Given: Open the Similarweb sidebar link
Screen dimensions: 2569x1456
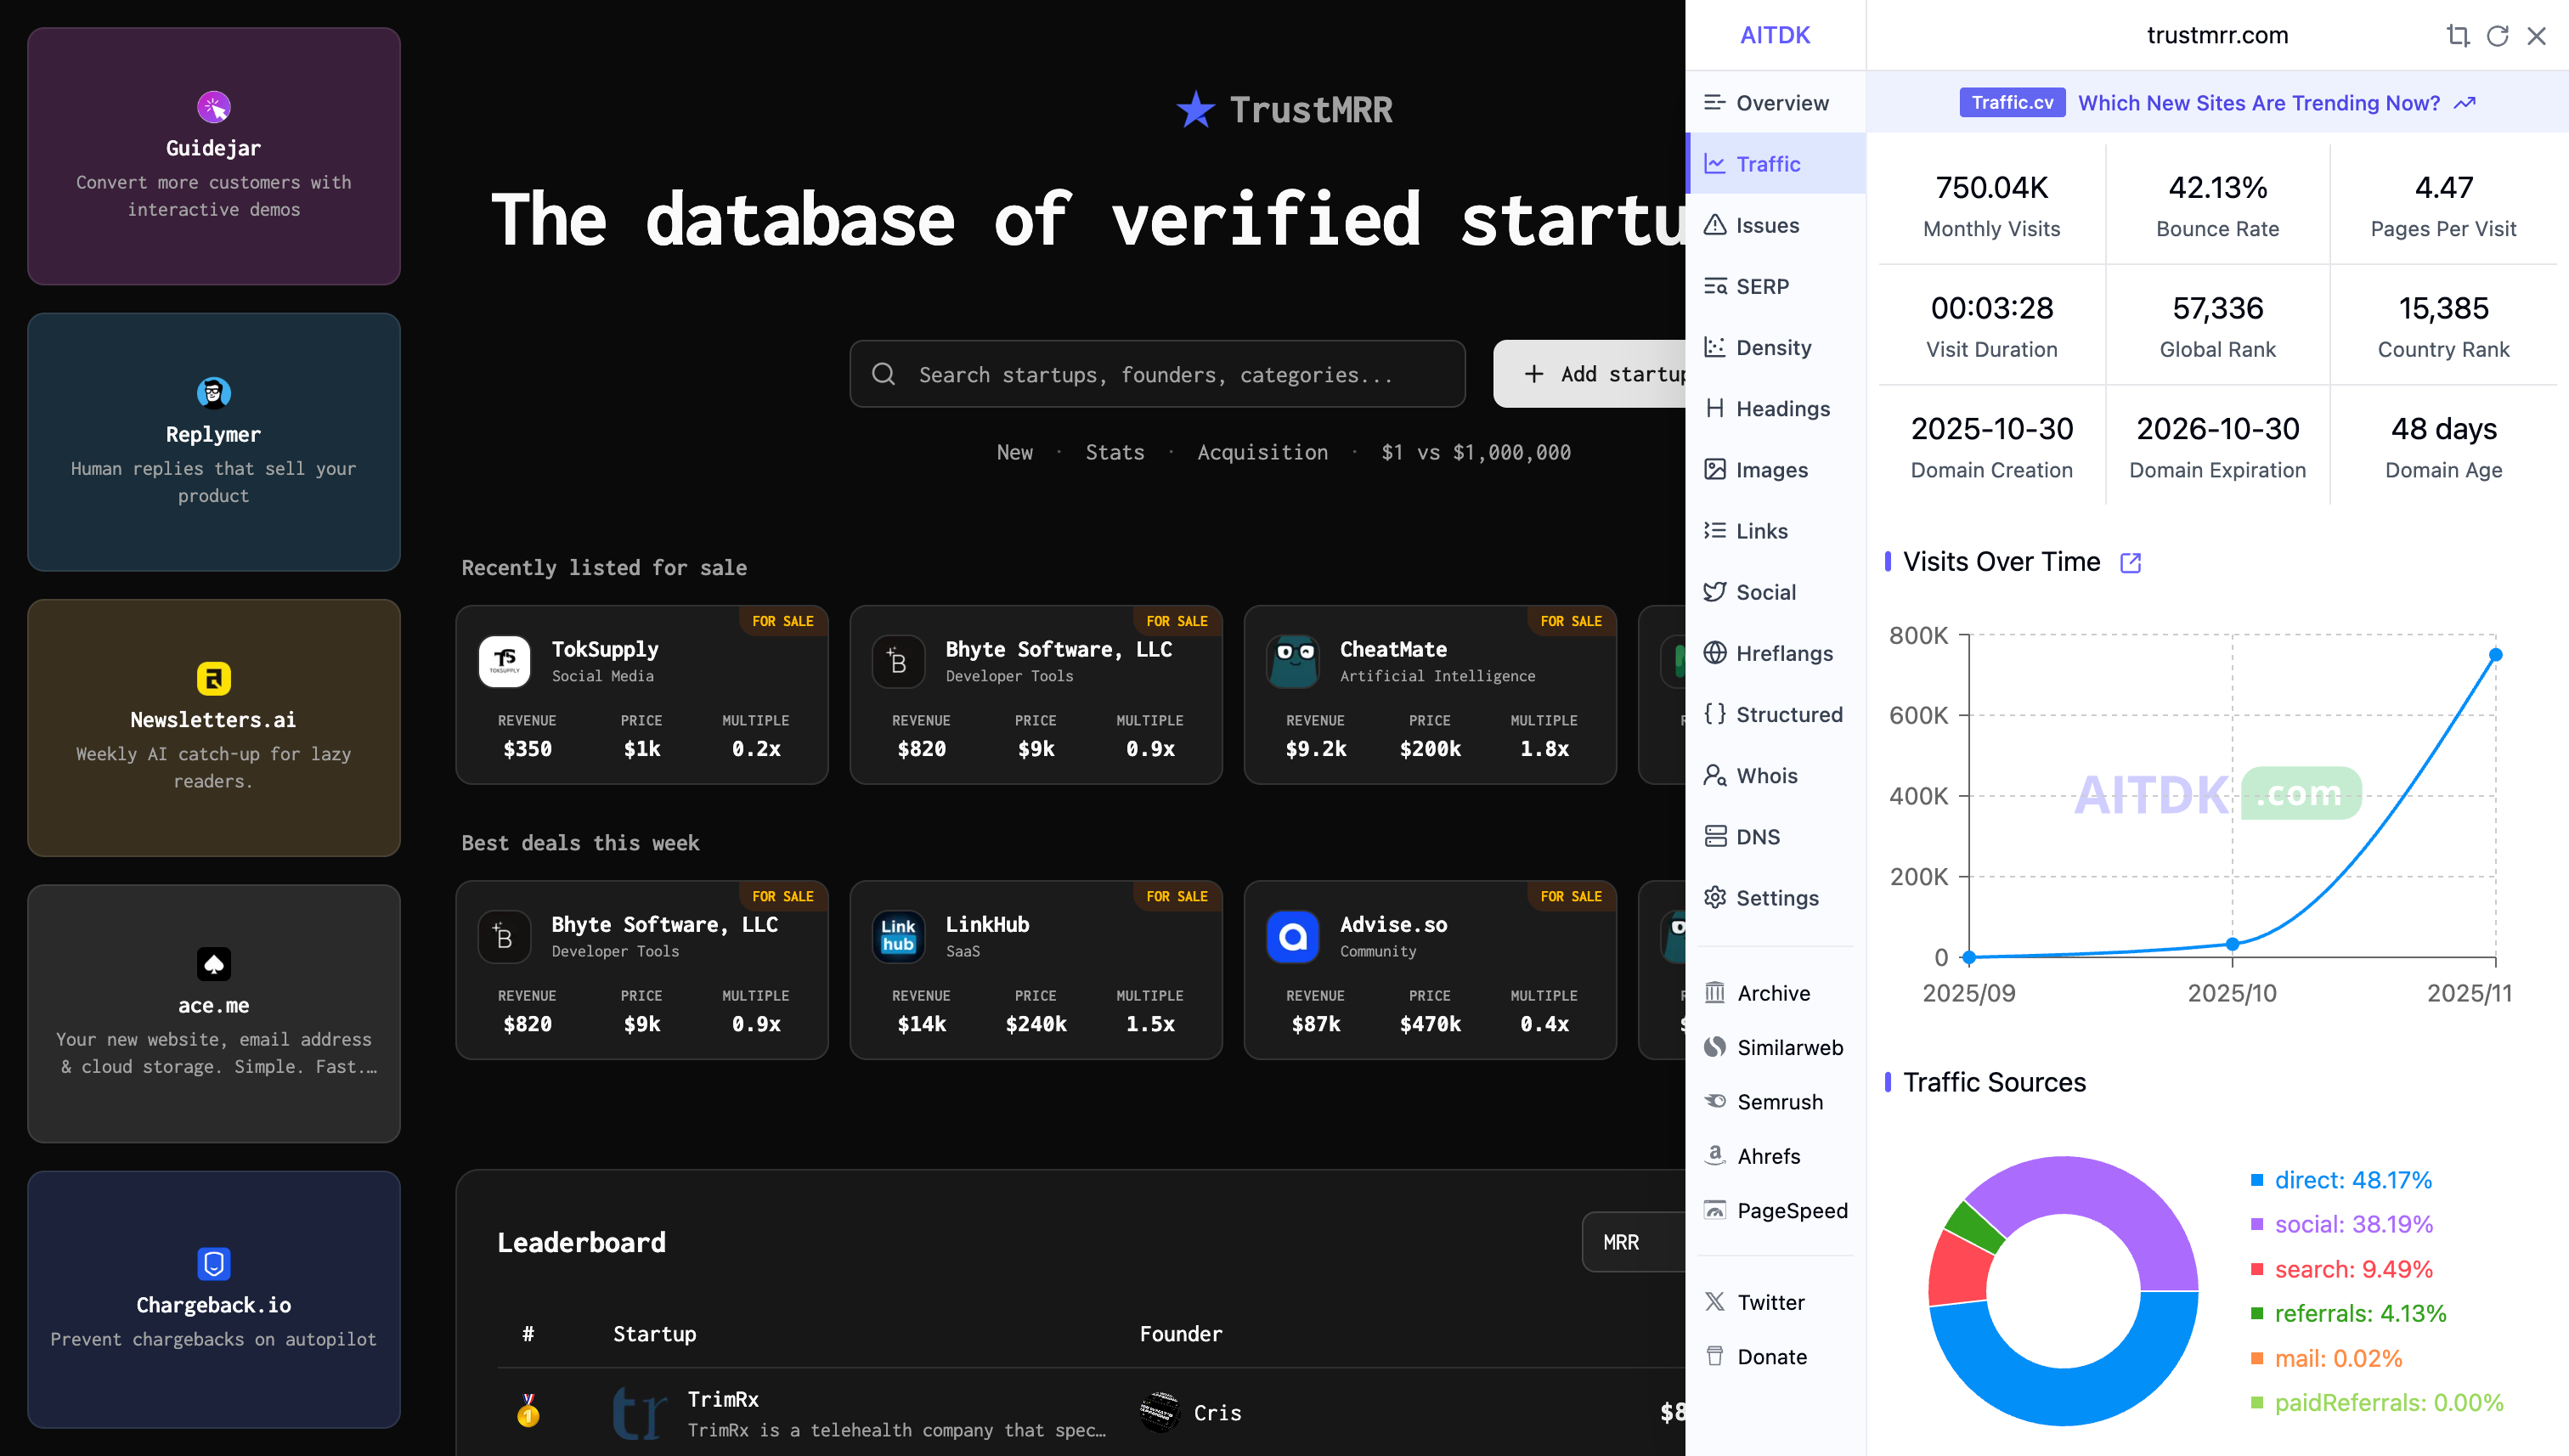Looking at the screenshot, I should point(1788,1047).
